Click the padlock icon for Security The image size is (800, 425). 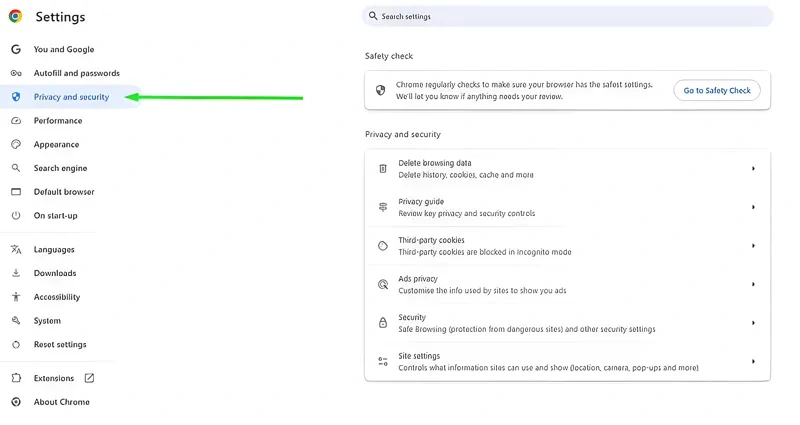point(383,323)
